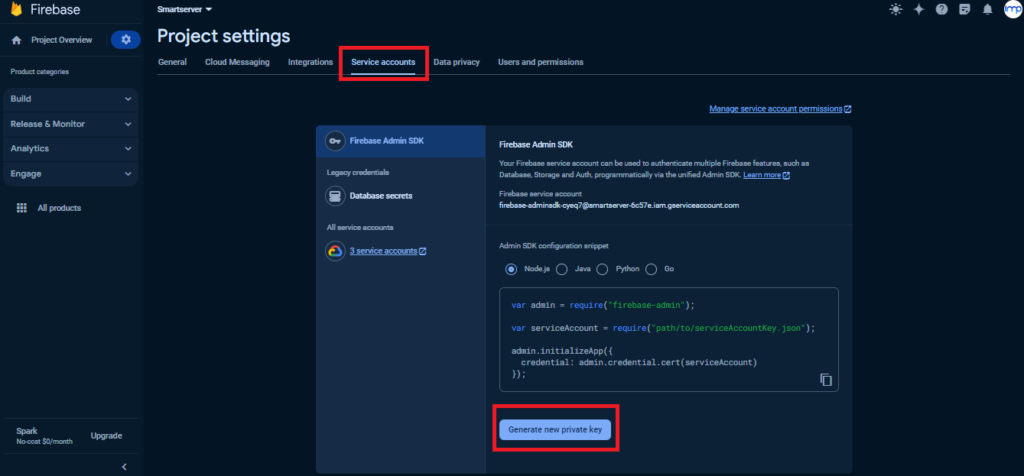Screen dimensions: 1024x476
Task: Open All products page
Action: click(x=59, y=208)
